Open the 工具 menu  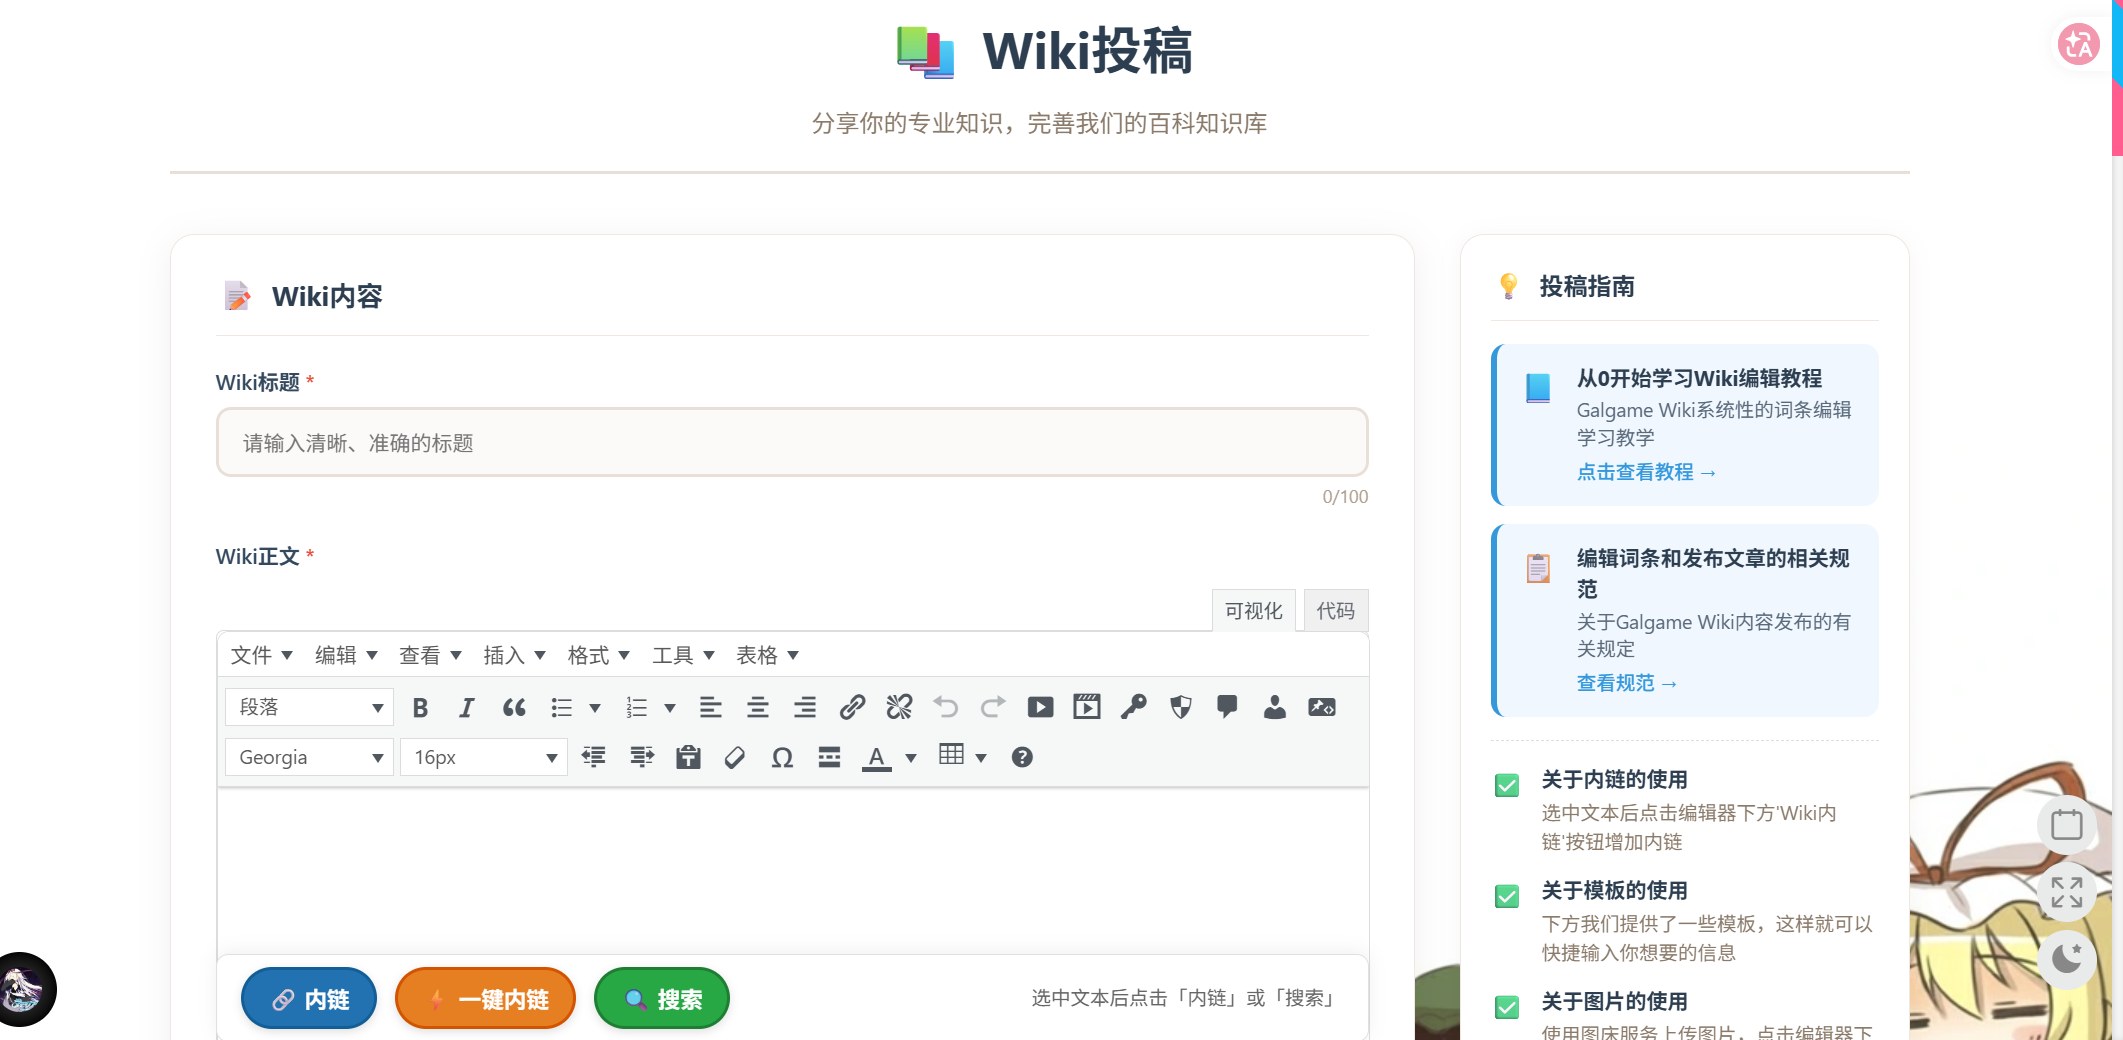click(x=683, y=655)
